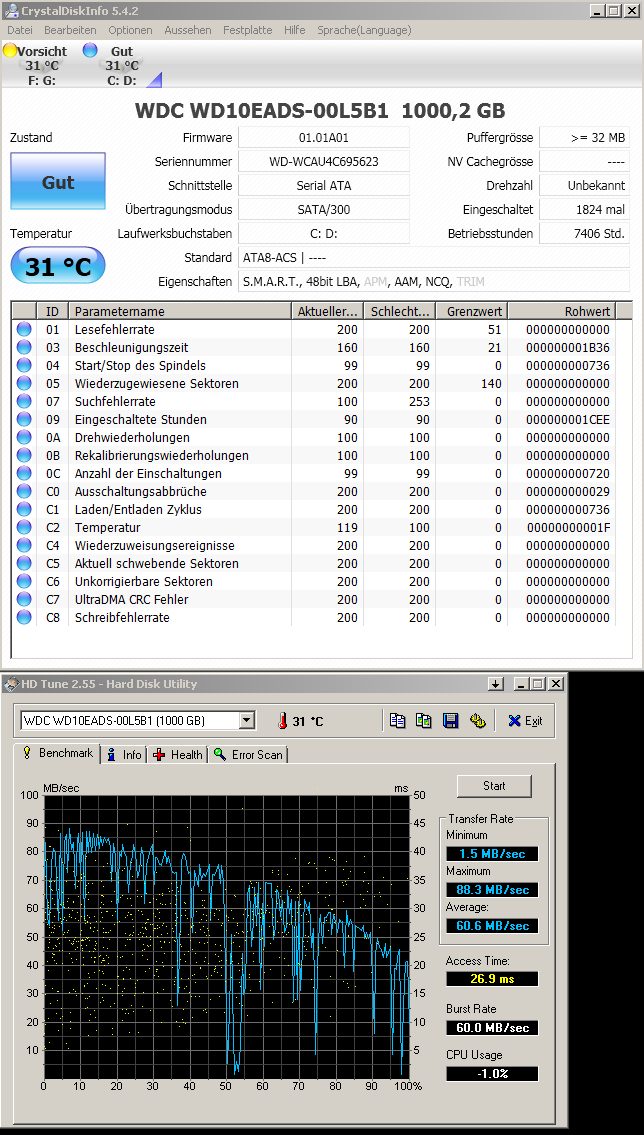Switch to the Benchmark tab in HD Tune

point(57,753)
